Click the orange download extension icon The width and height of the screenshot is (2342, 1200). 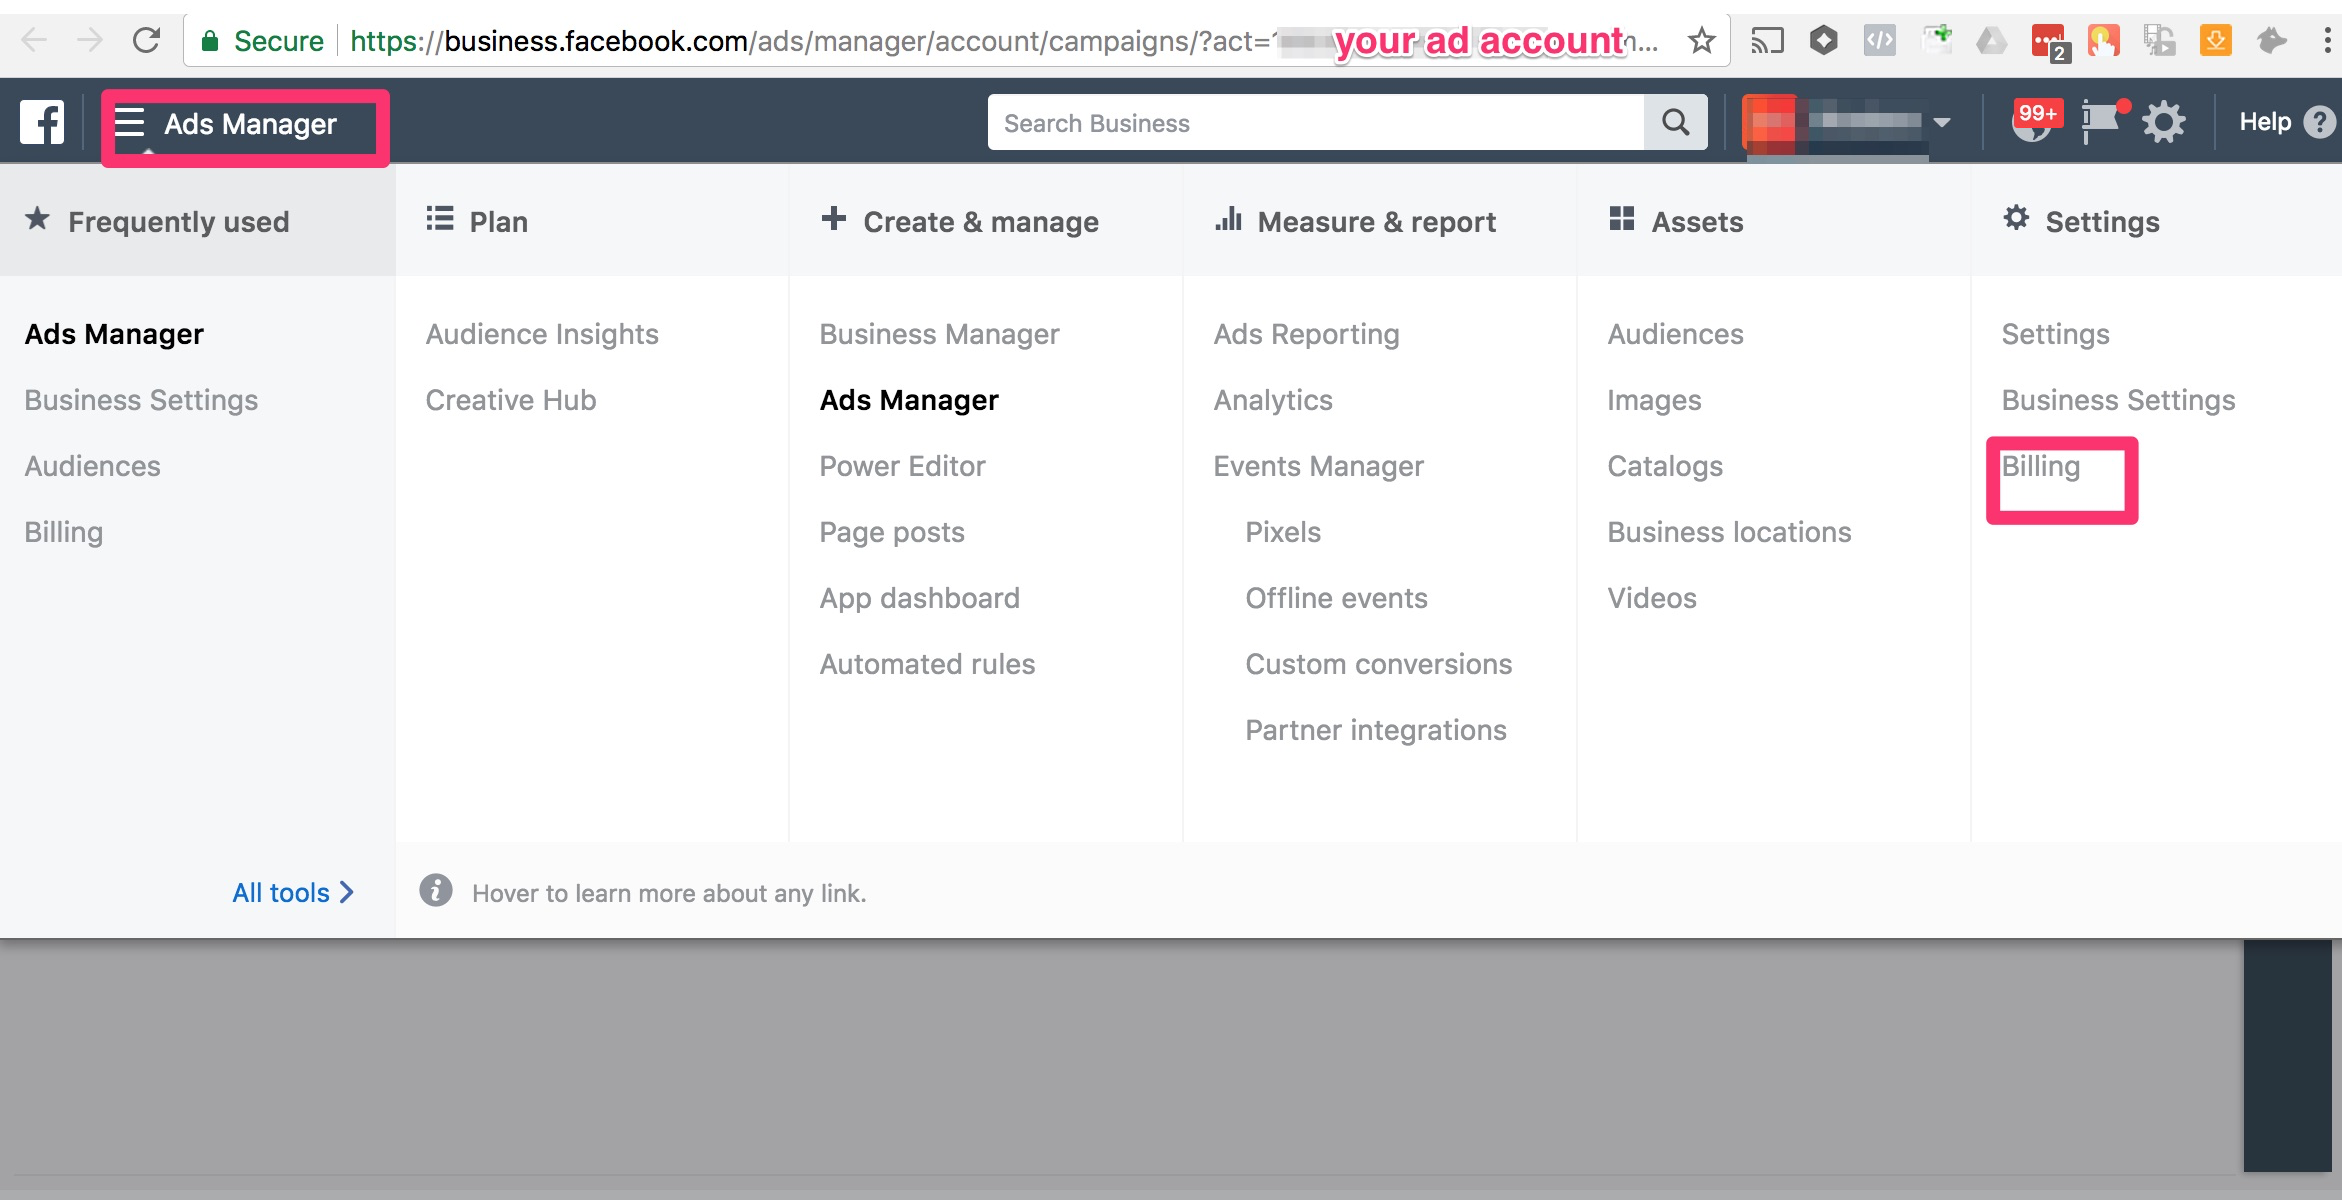tap(2215, 41)
